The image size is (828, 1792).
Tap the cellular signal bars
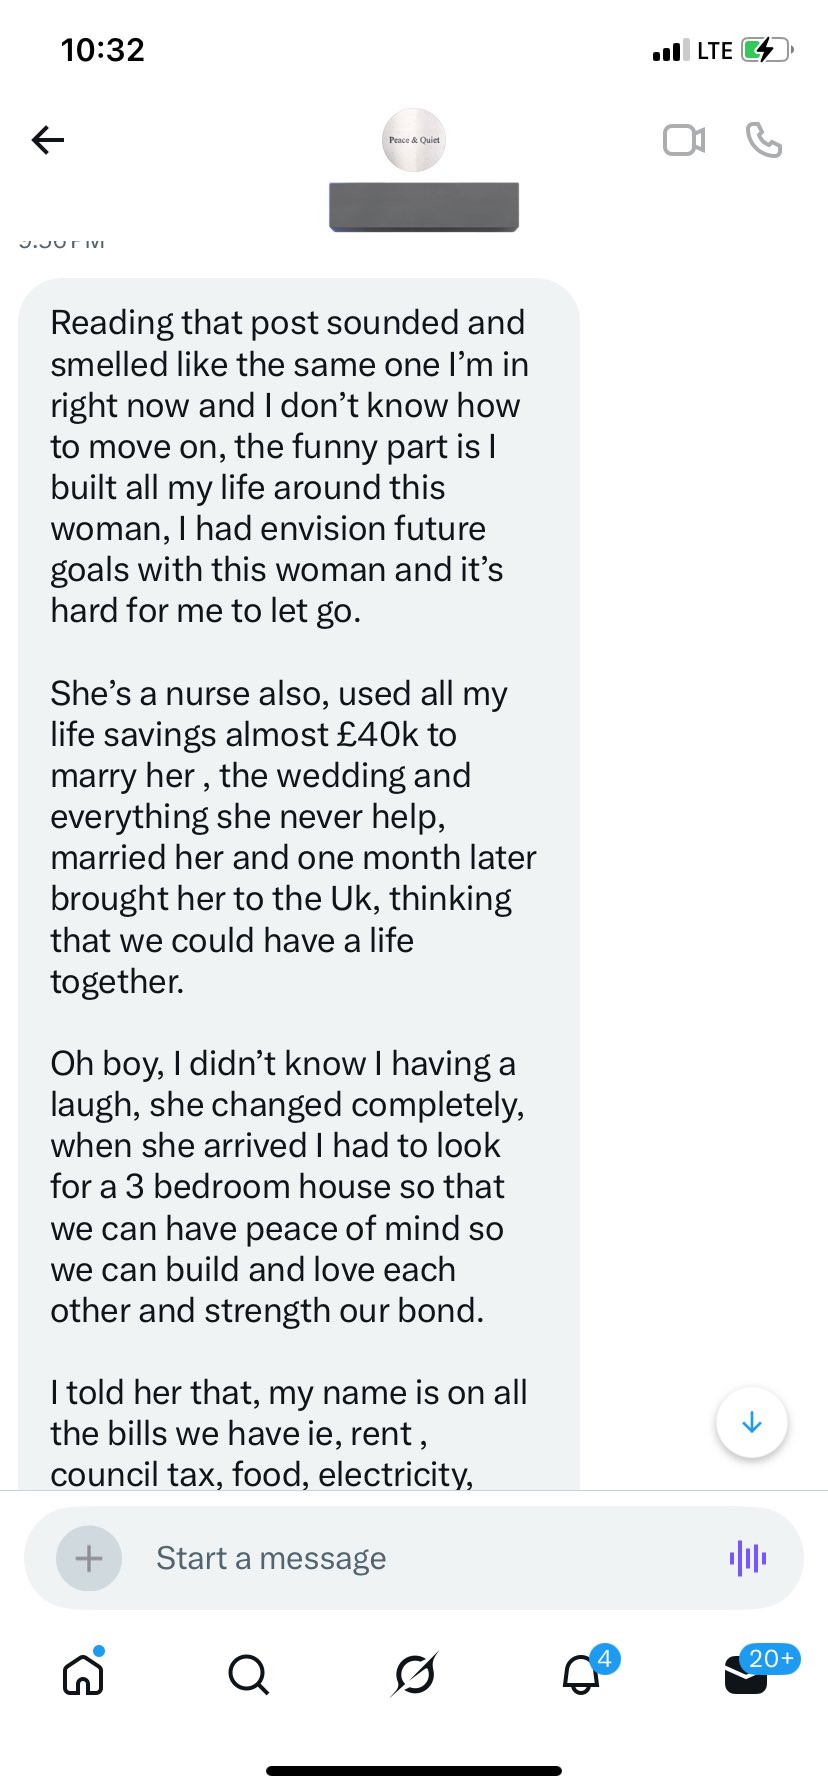coord(670,50)
